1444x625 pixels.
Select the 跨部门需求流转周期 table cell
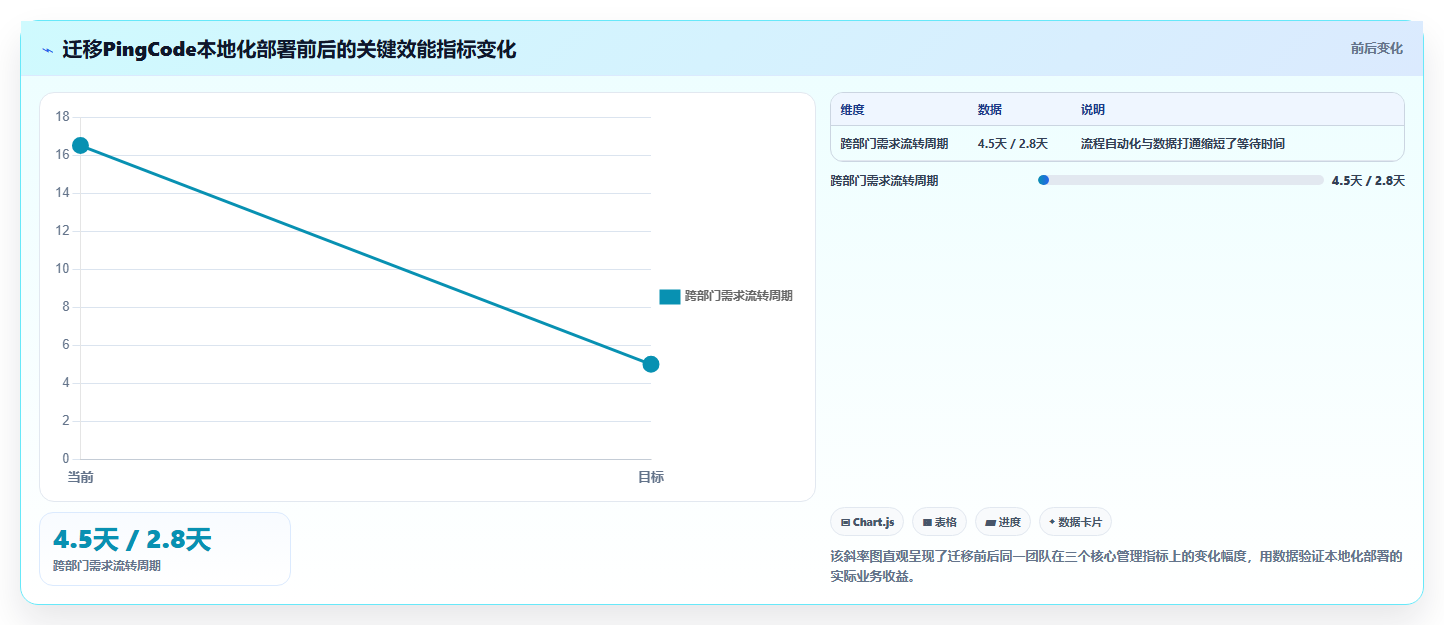(x=894, y=144)
